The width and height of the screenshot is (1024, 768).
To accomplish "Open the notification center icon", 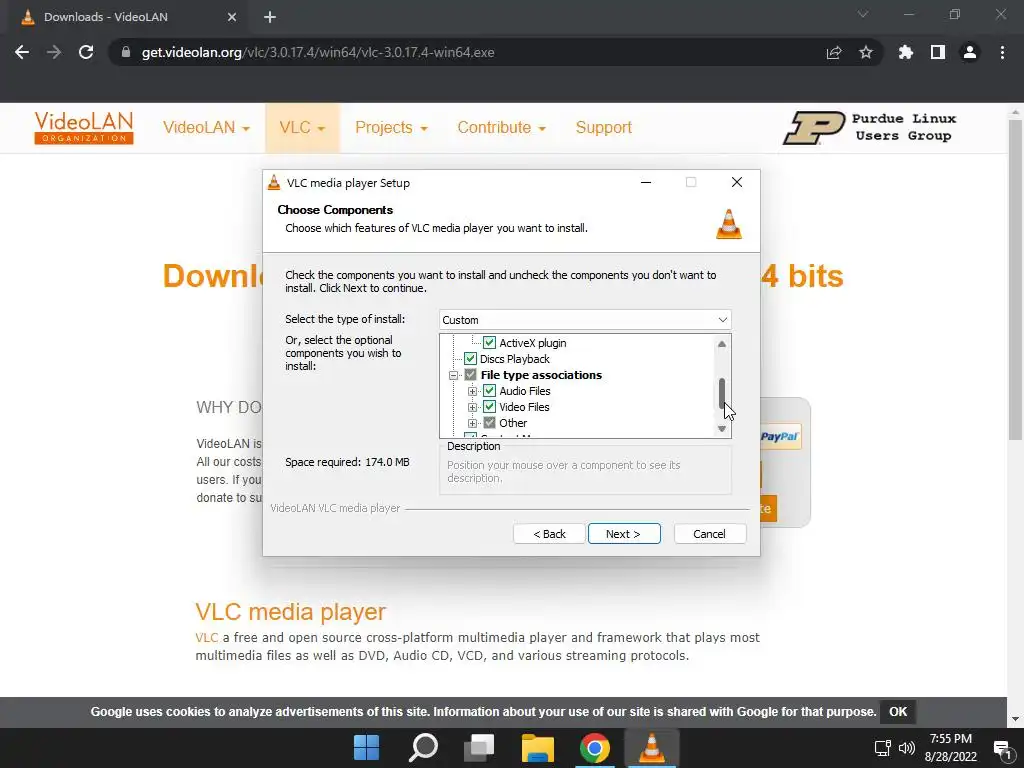I will (x=1001, y=748).
